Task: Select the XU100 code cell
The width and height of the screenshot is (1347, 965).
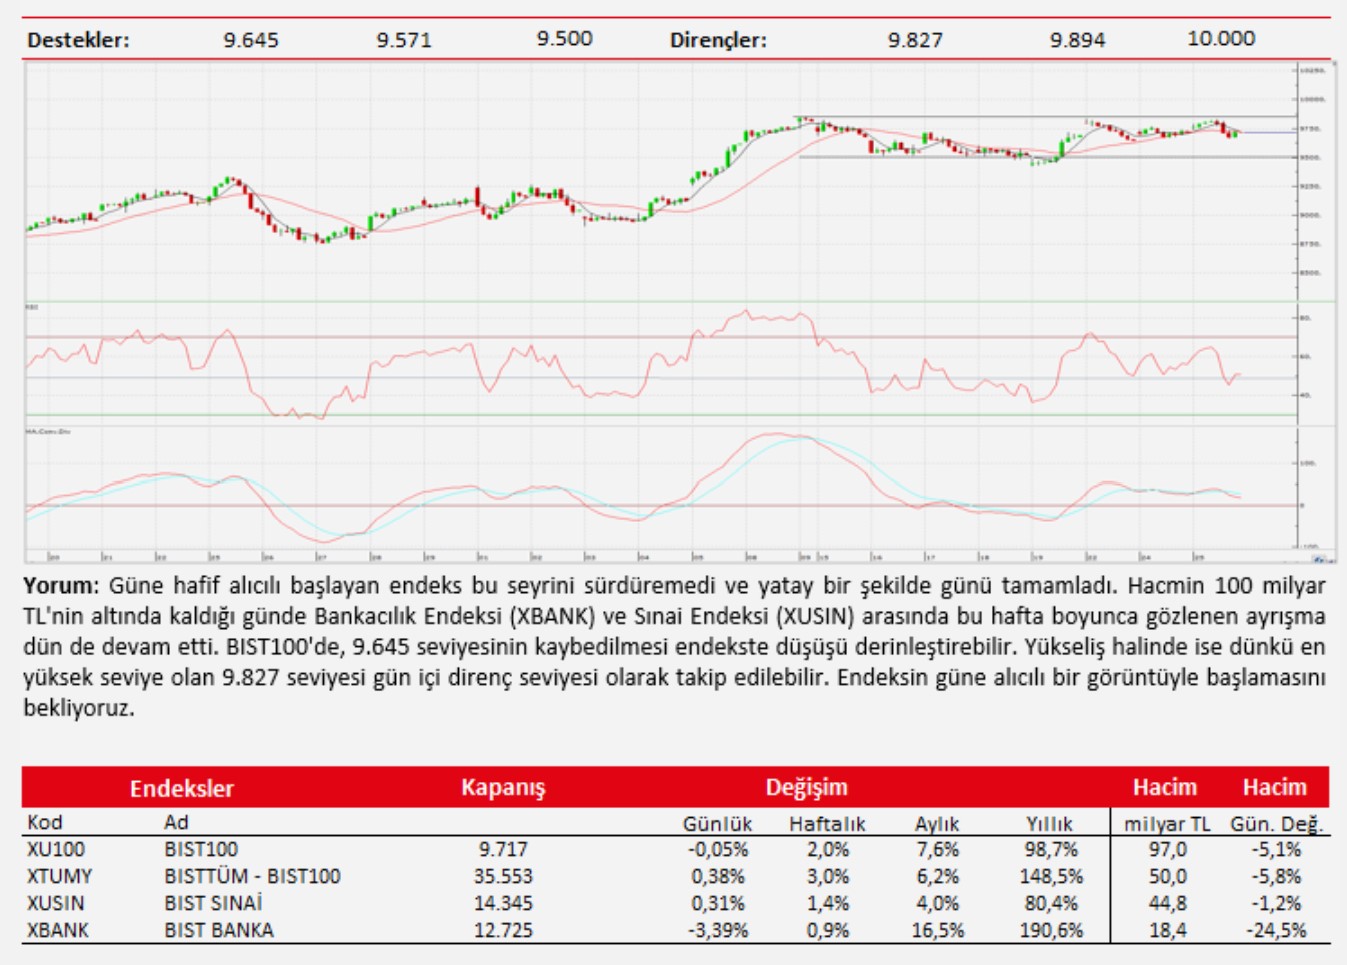Action: point(56,849)
